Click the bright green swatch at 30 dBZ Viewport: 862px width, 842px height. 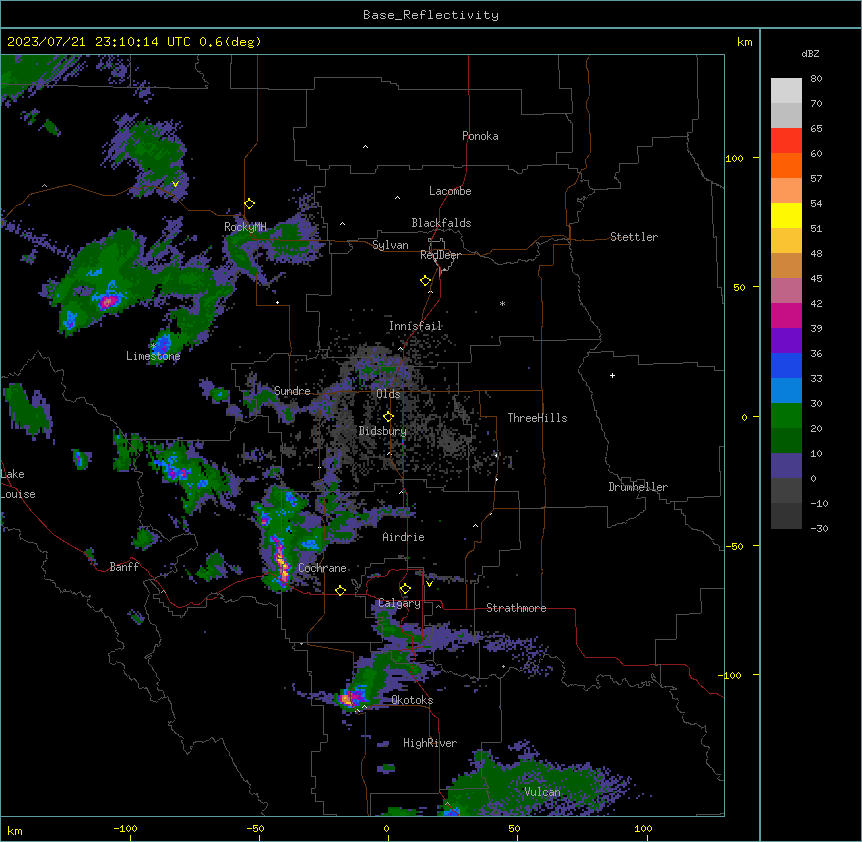786,416
